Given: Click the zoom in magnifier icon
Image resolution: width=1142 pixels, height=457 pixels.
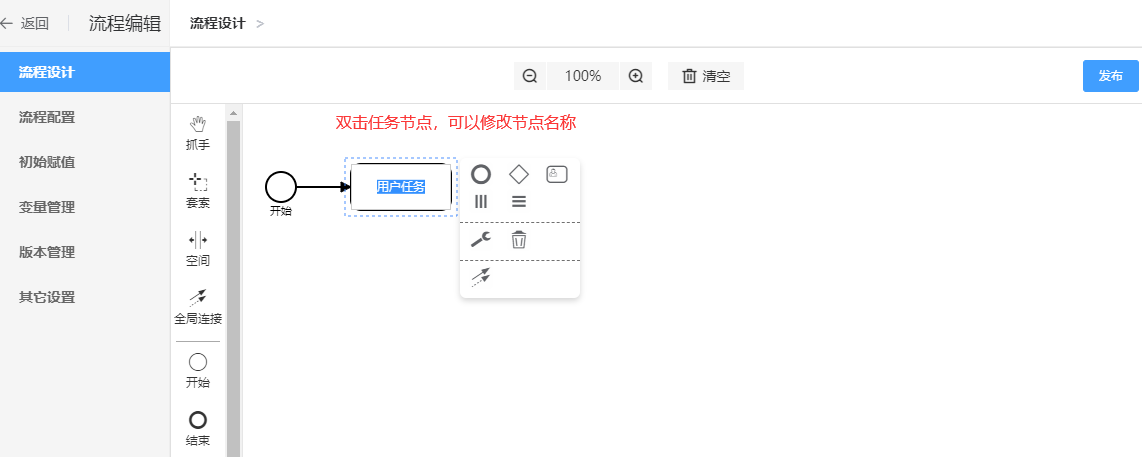Looking at the screenshot, I should pyautogui.click(x=636, y=76).
